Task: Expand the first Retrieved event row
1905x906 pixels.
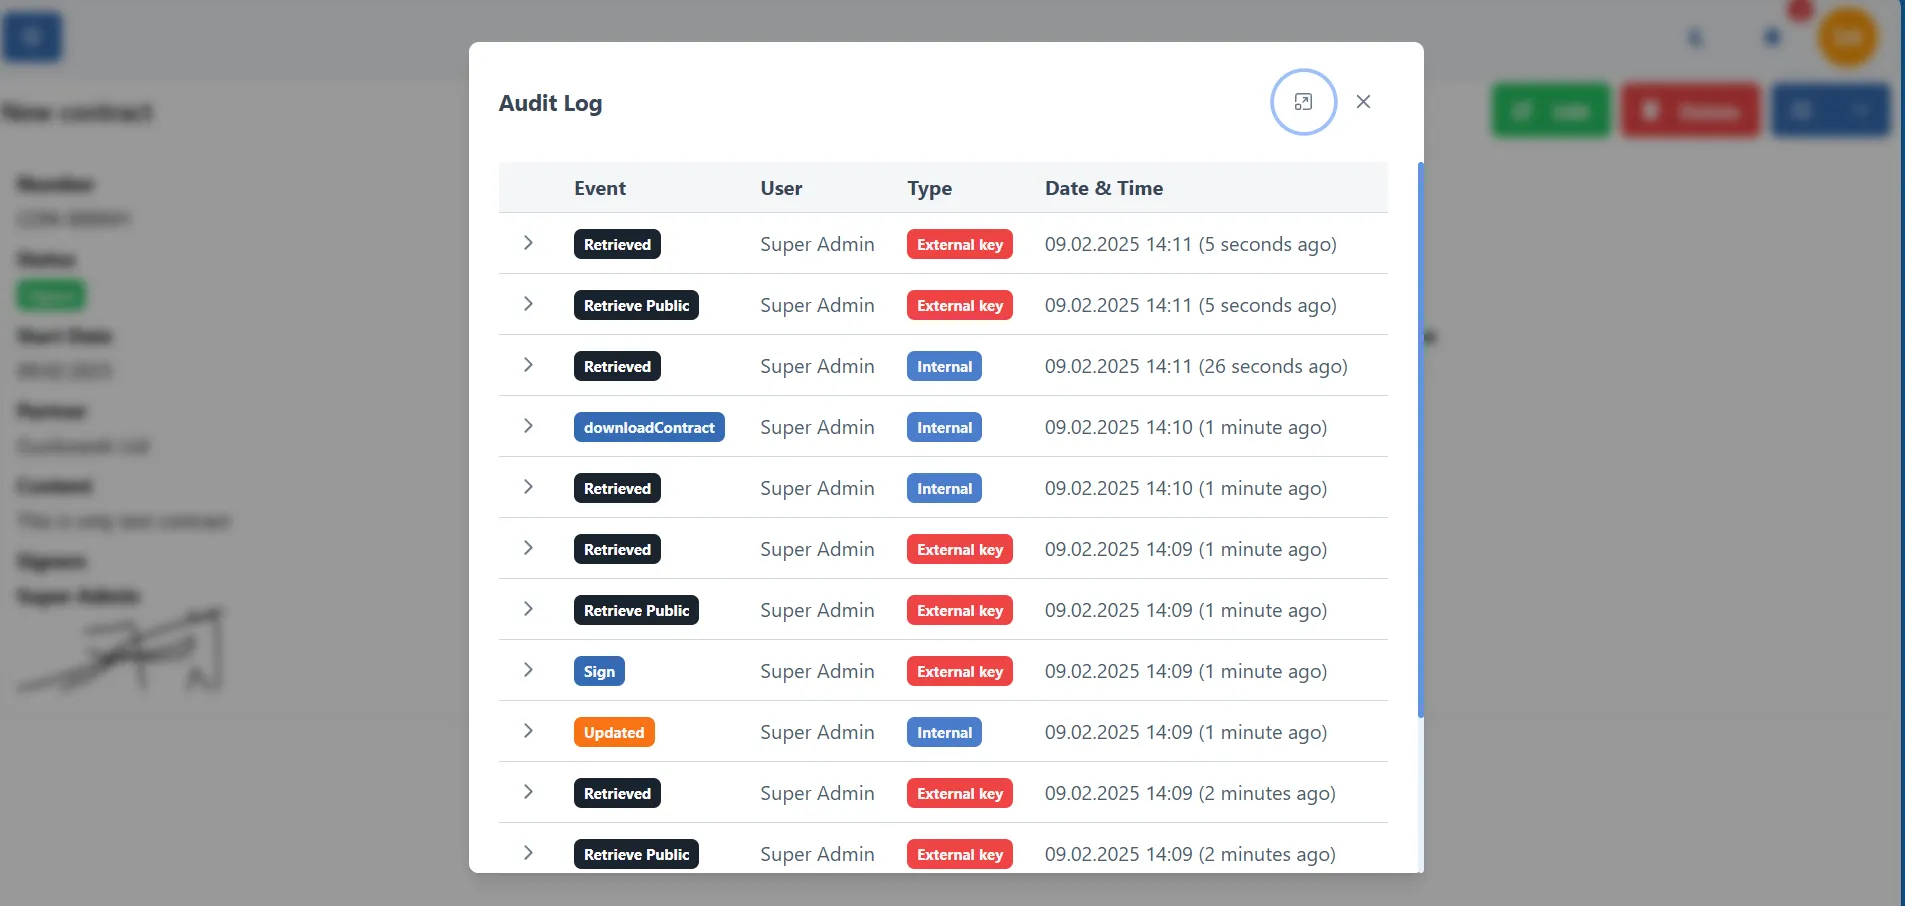Action: [x=528, y=243]
